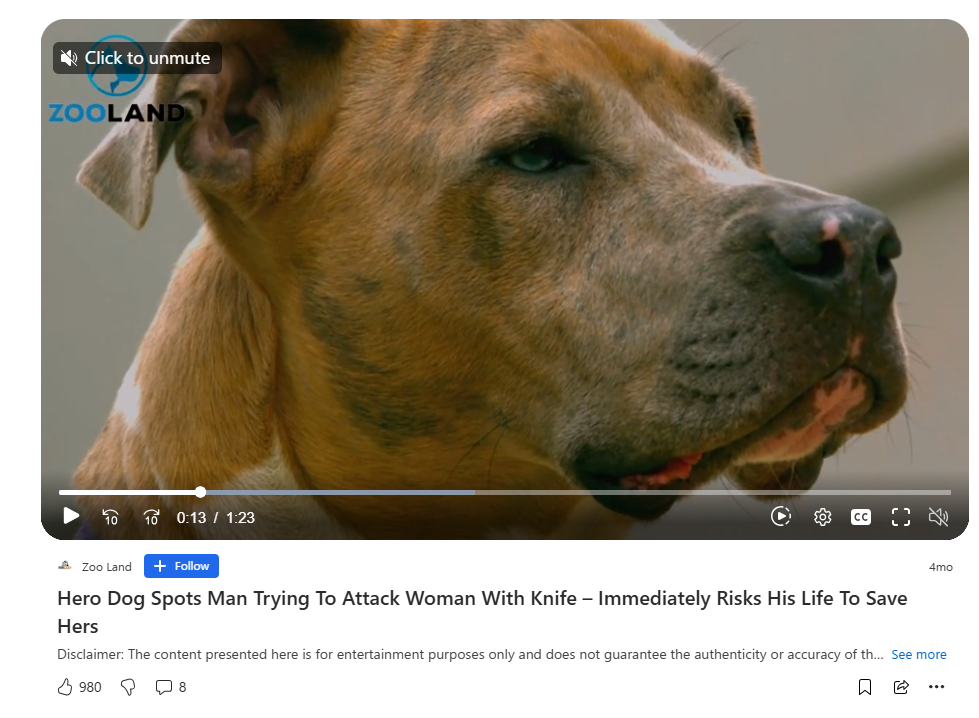Unmute using the speaker icon in controls
The width and height of the screenshot is (979, 718).
pyautogui.click(x=938, y=517)
